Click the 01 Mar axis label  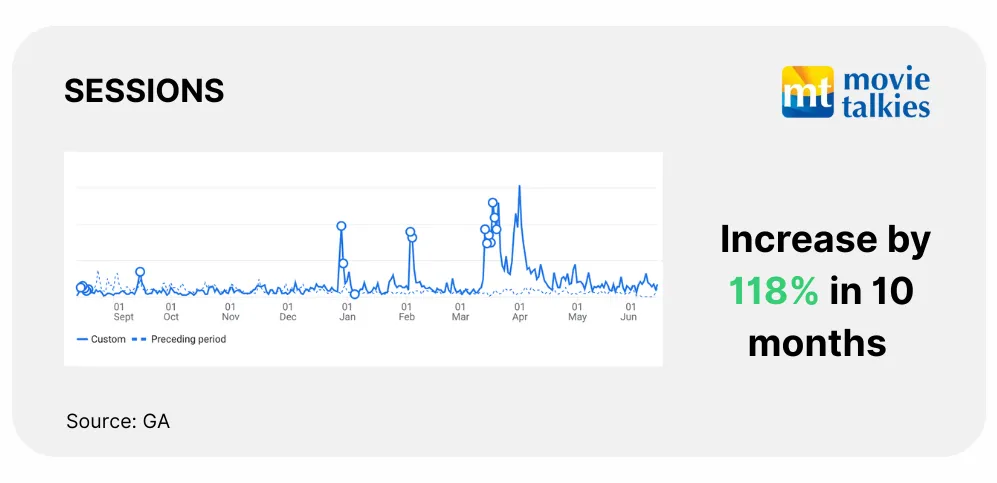coord(460,312)
